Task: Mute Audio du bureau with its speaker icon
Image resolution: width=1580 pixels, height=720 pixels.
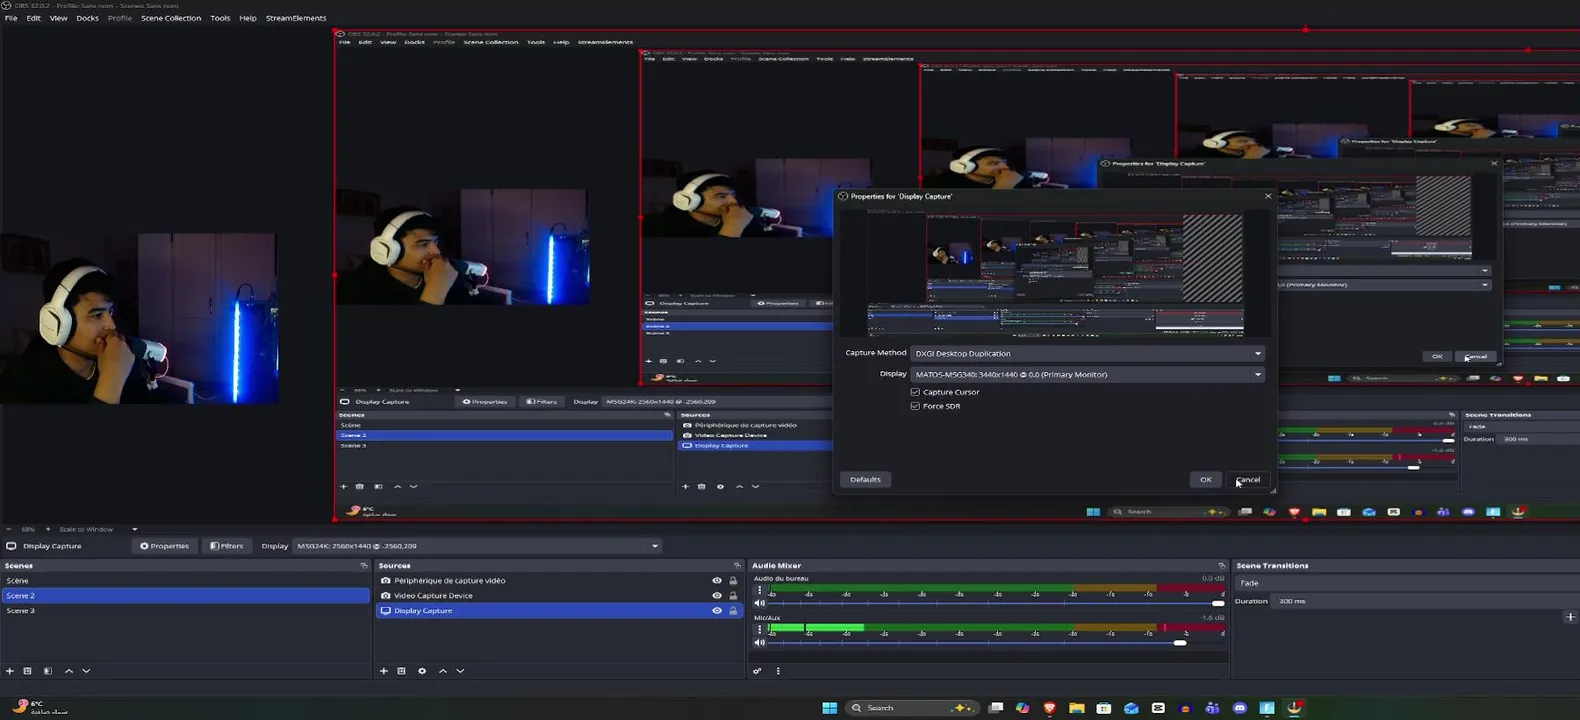Action: click(x=760, y=603)
